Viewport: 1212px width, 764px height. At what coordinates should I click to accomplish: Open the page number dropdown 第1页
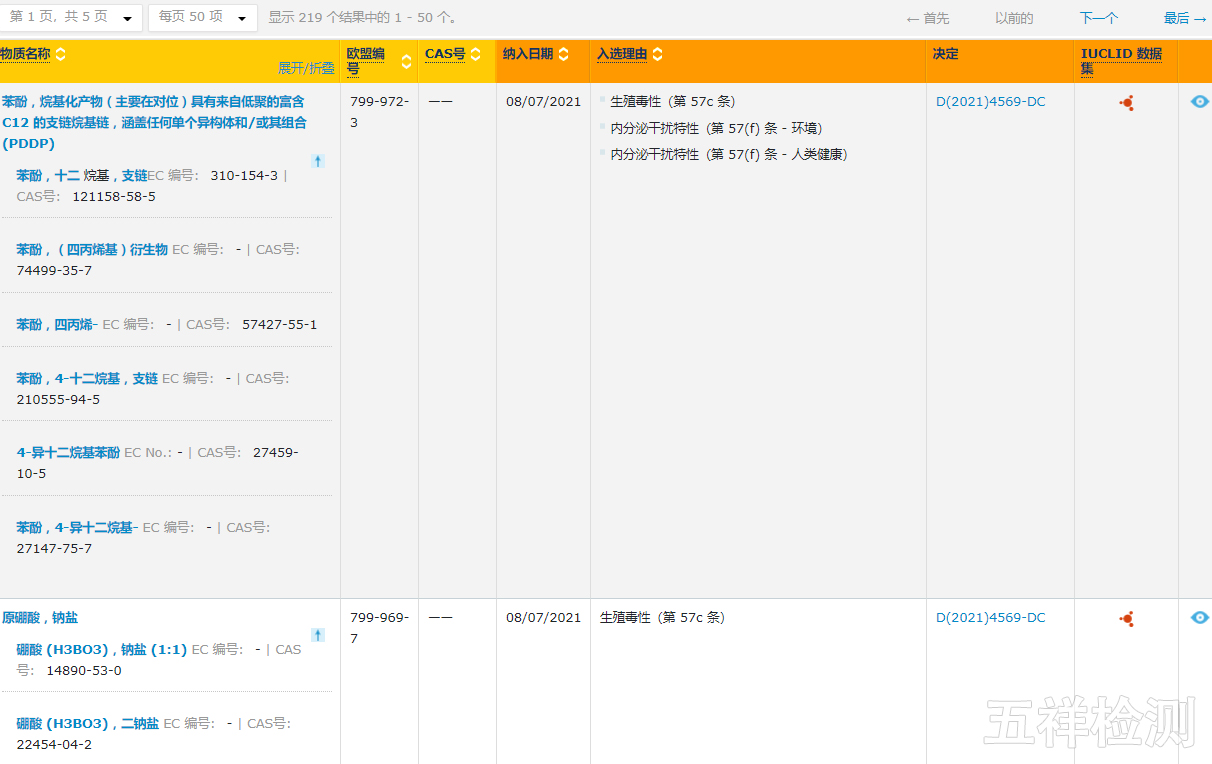[71, 18]
